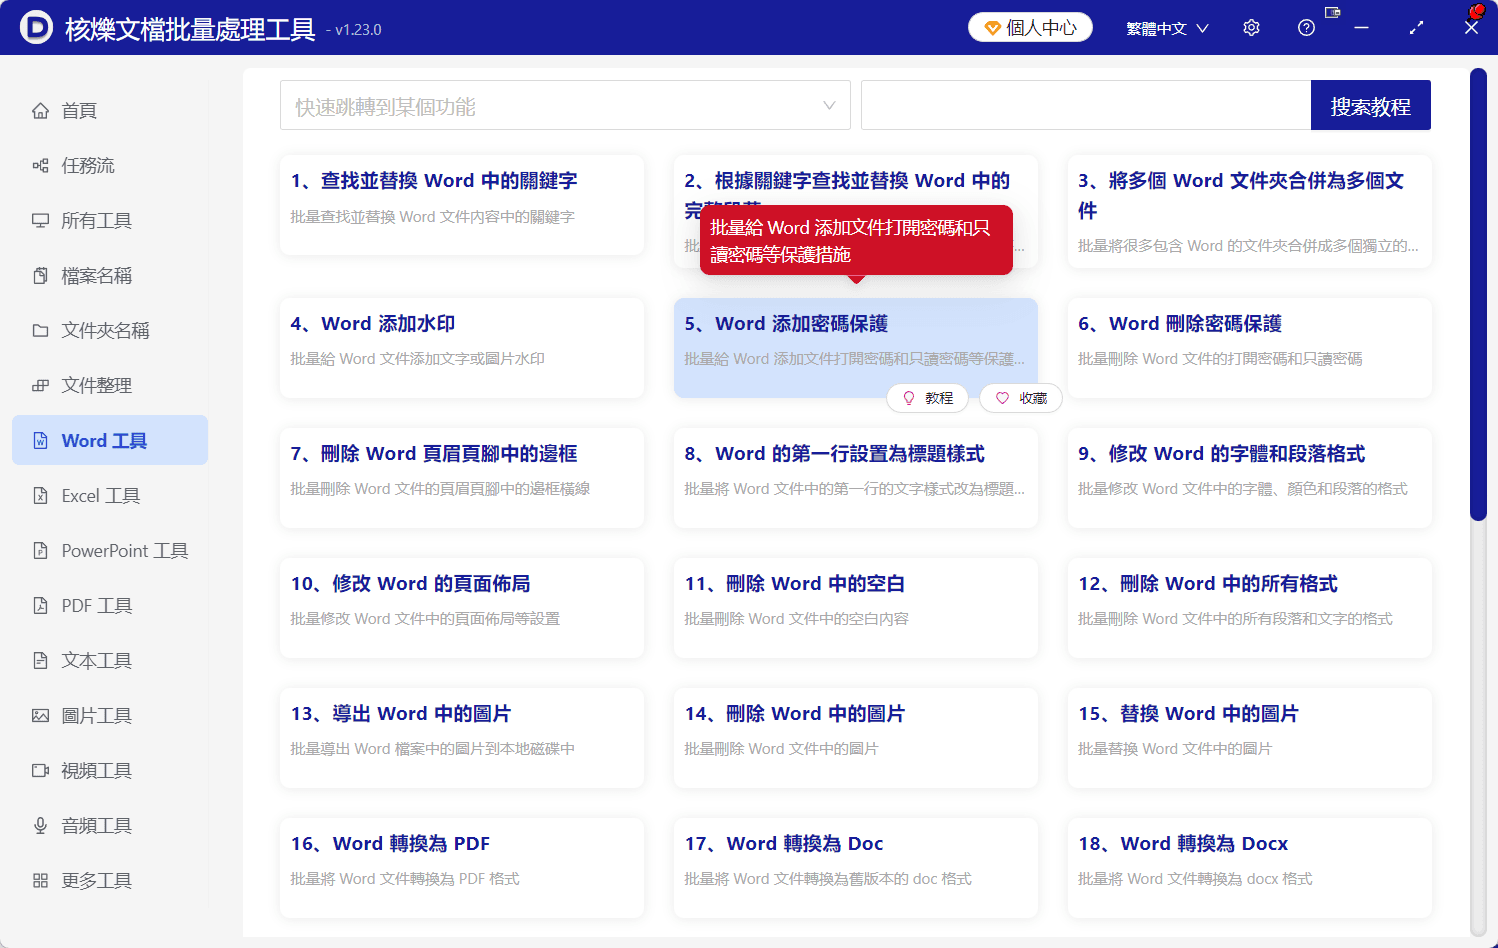
Task: Click the 文本工具 text file icon
Action: pos(40,660)
